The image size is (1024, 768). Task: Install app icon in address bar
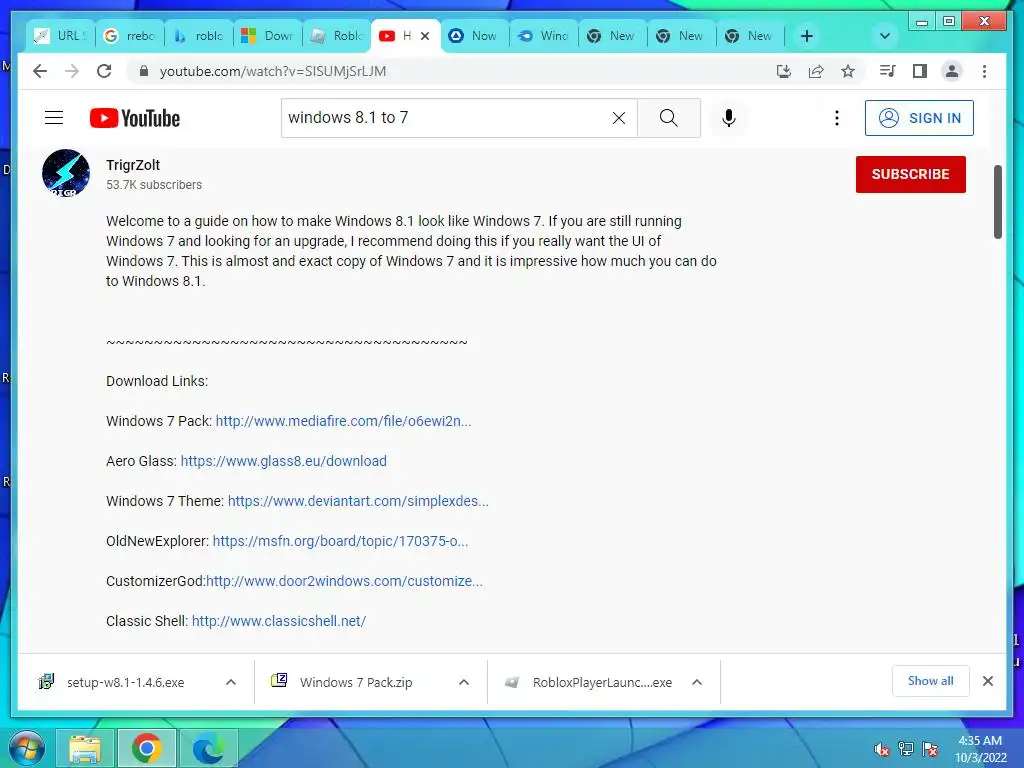(784, 71)
